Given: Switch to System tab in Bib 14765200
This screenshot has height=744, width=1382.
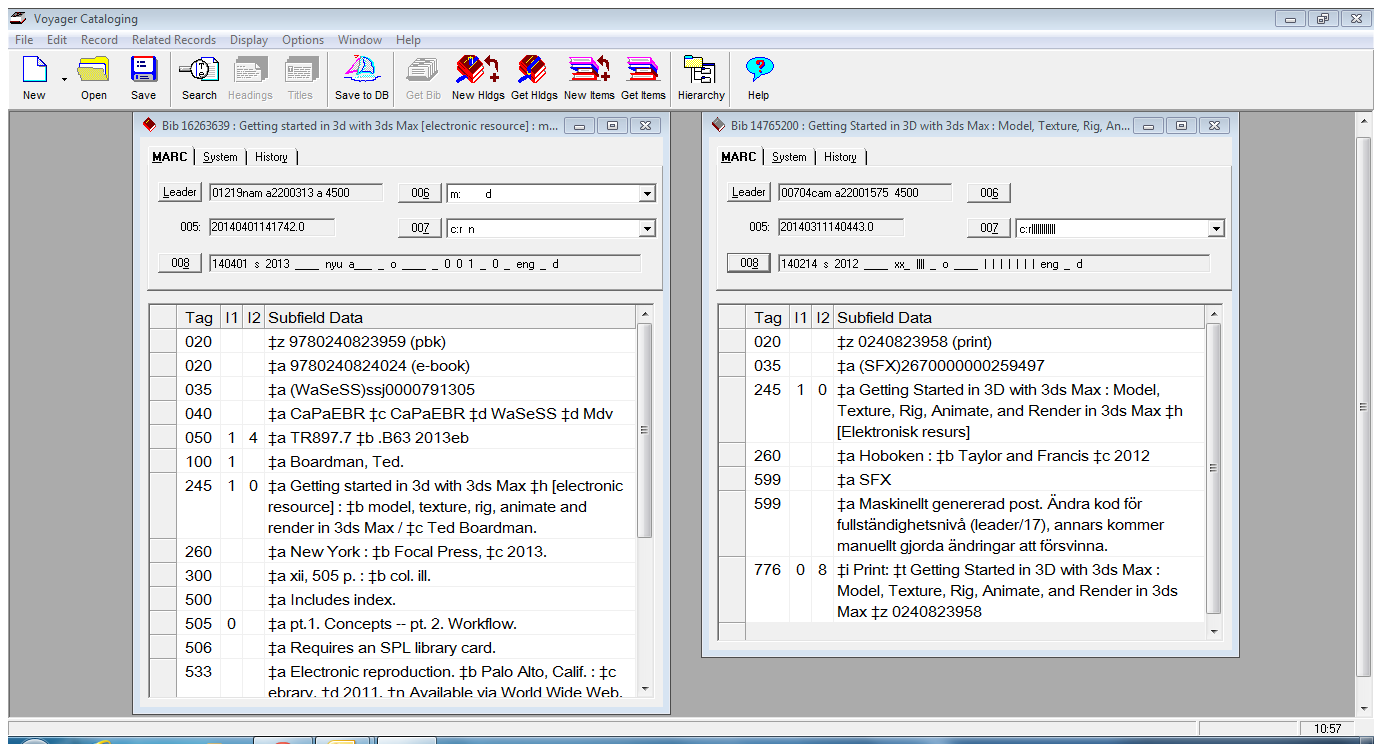Looking at the screenshot, I should click(789, 157).
